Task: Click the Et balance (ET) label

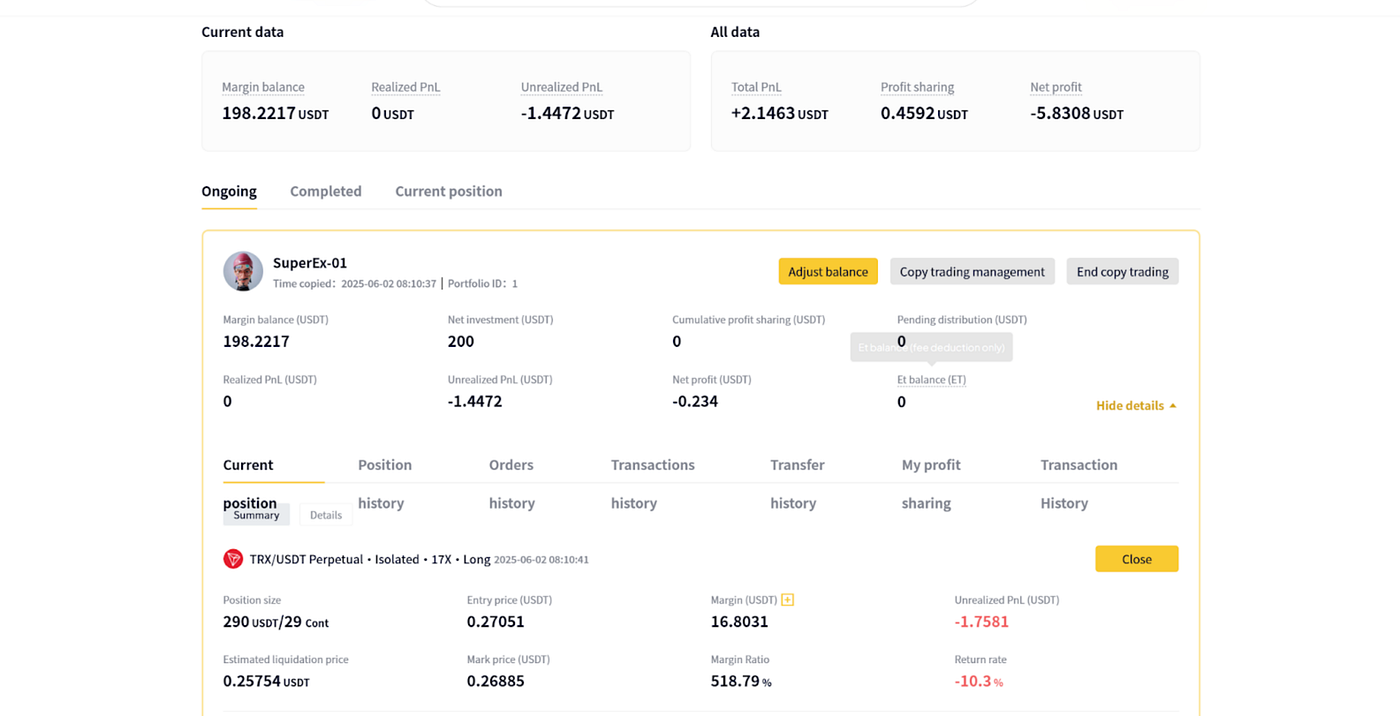Action: [x=931, y=379]
